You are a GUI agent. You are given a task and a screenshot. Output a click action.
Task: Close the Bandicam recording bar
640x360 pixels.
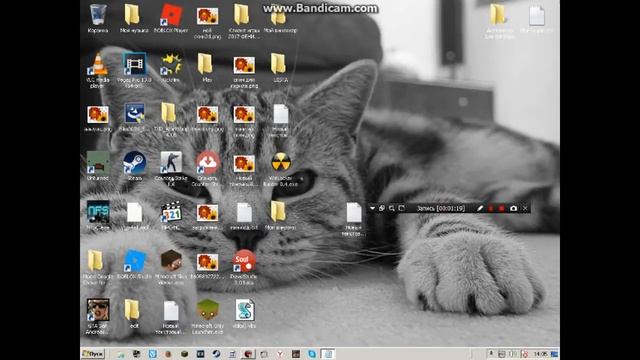tap(525, 208)
